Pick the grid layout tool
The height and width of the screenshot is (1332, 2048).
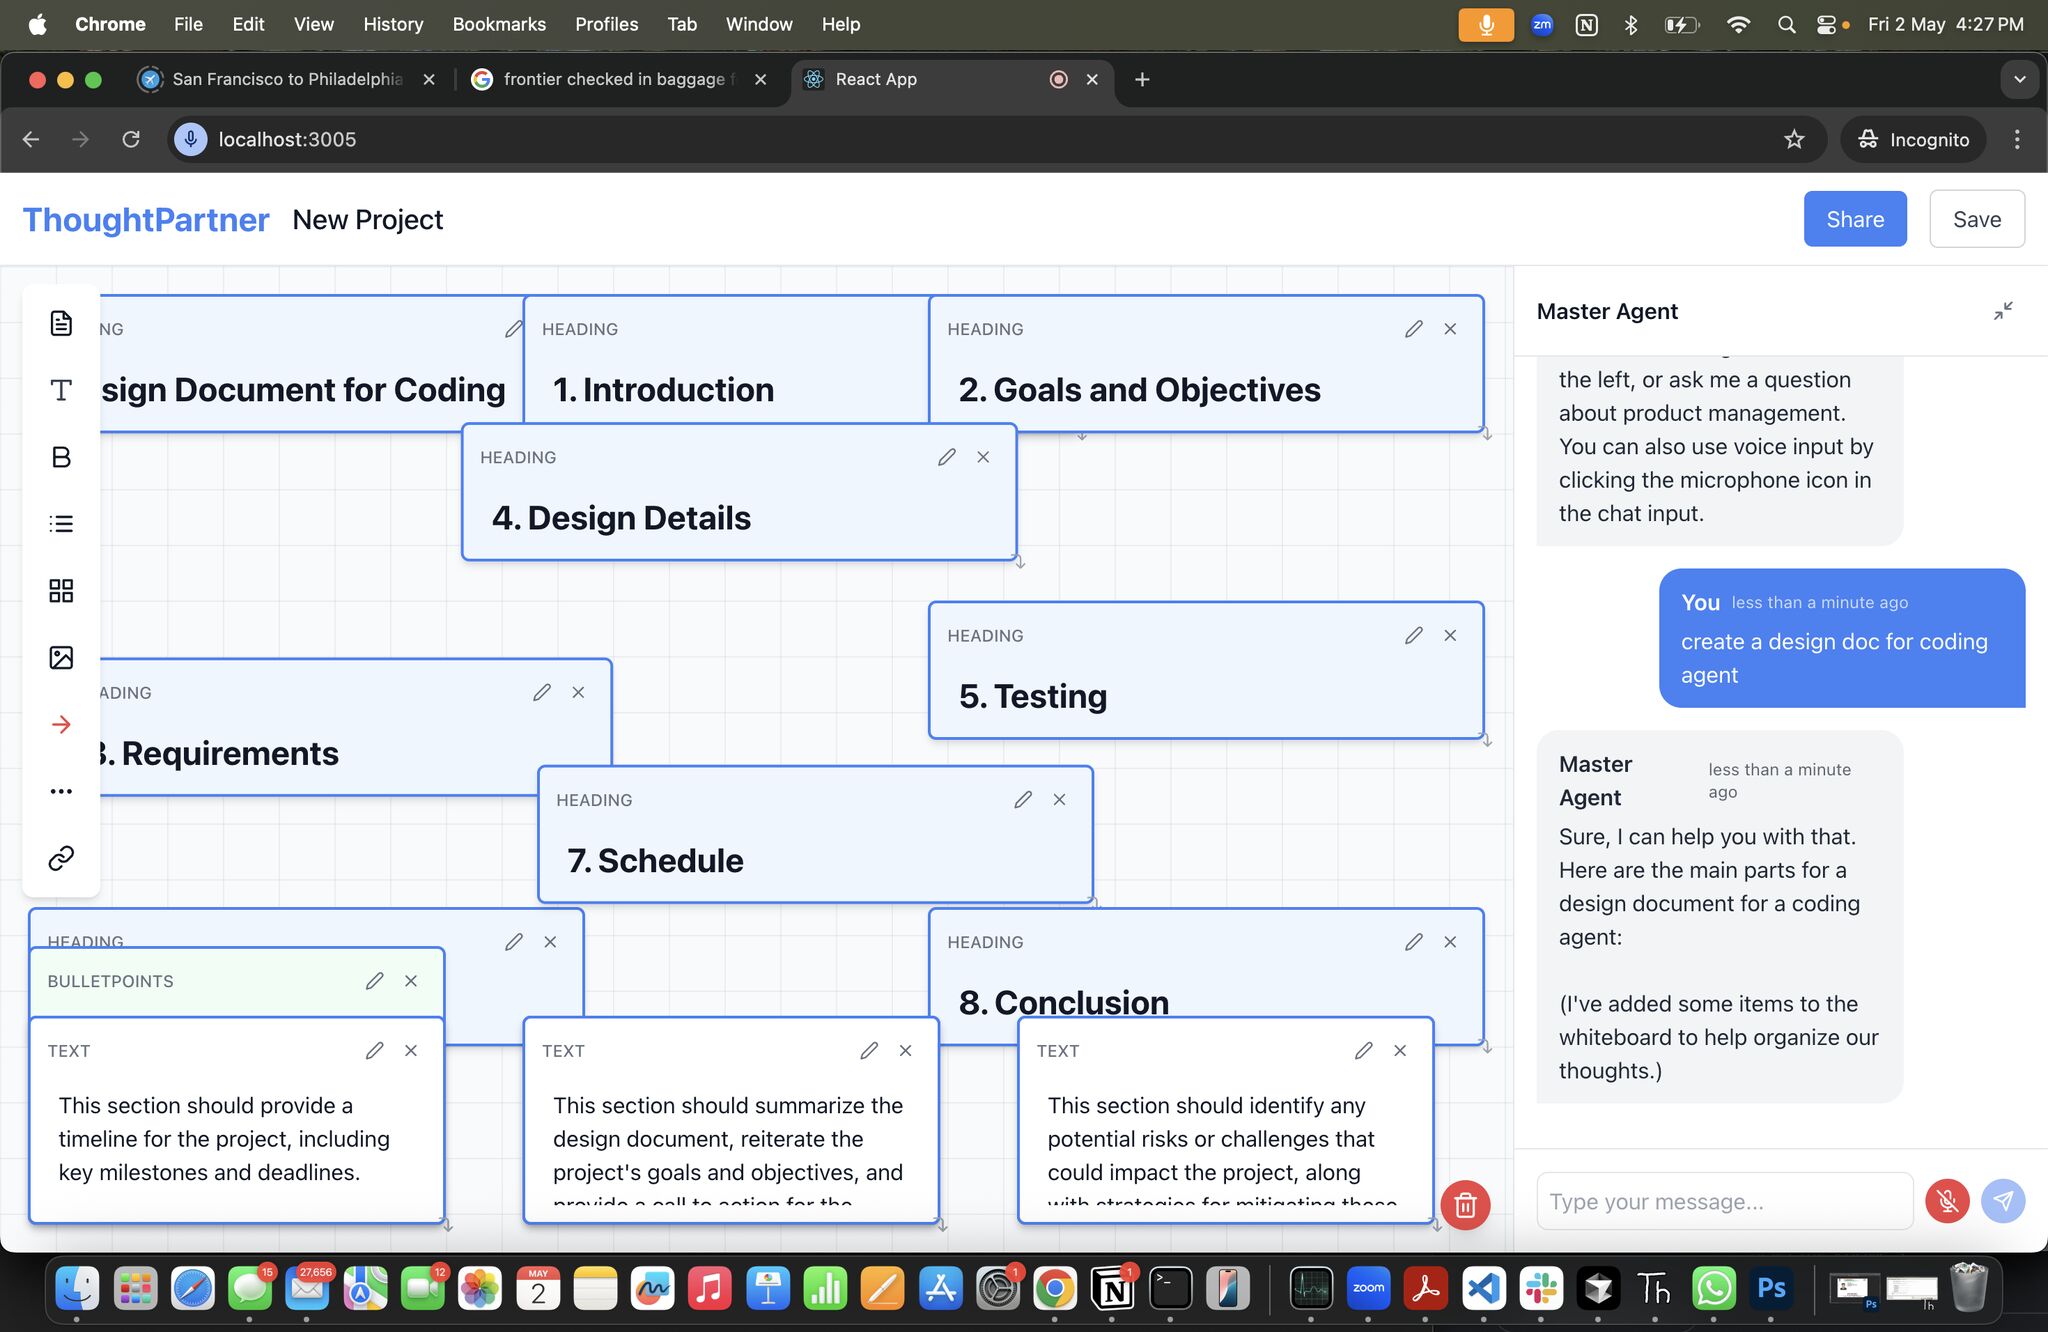[x=61, y=590]
